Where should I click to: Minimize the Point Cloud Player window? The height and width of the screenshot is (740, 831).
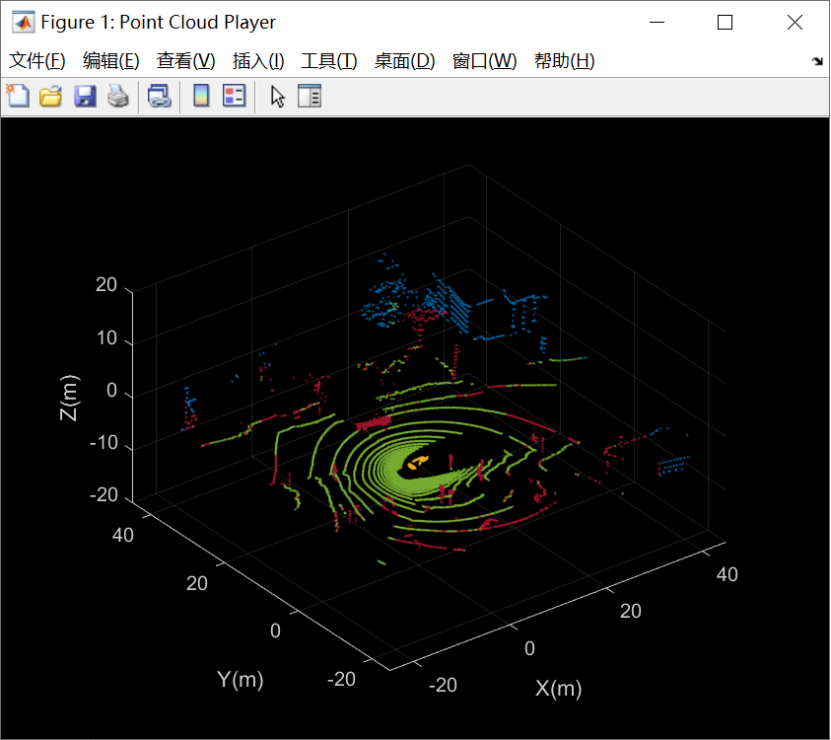click(x=657, y=22)
